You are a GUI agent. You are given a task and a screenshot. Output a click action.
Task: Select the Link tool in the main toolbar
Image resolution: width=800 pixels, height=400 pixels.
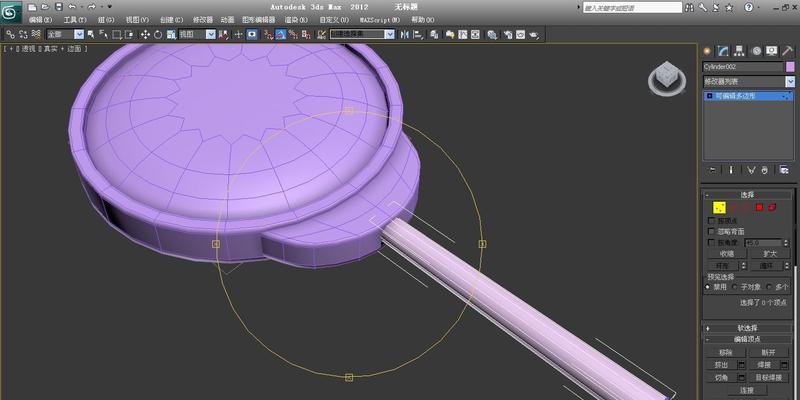tap(10, 34)
